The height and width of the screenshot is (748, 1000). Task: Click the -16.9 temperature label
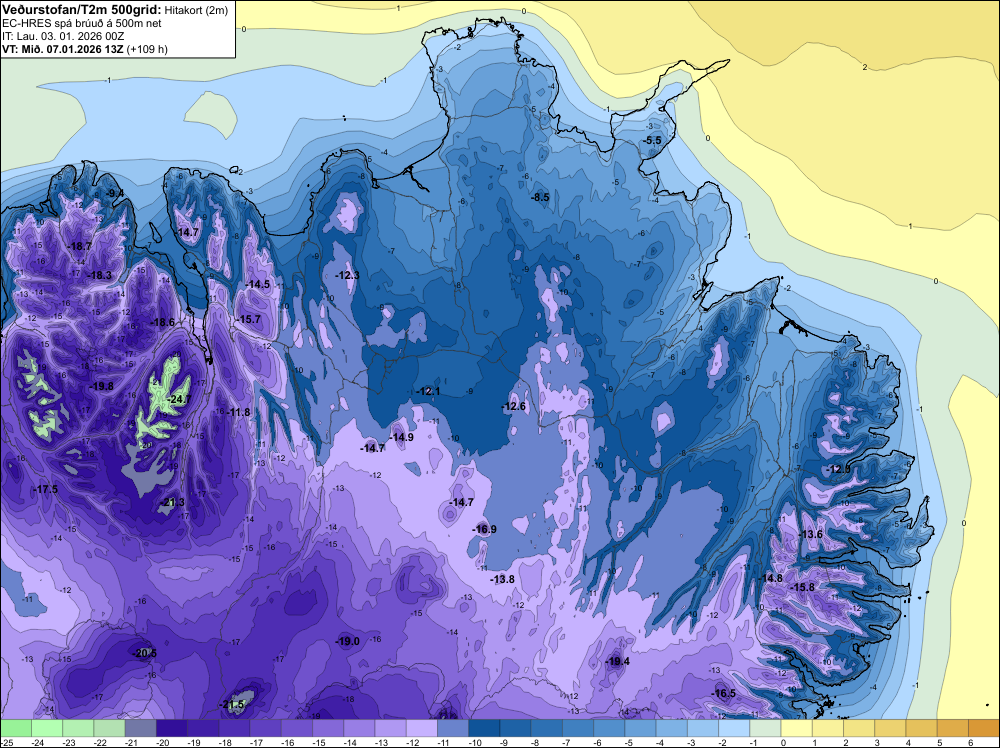(x=484, y=529)
